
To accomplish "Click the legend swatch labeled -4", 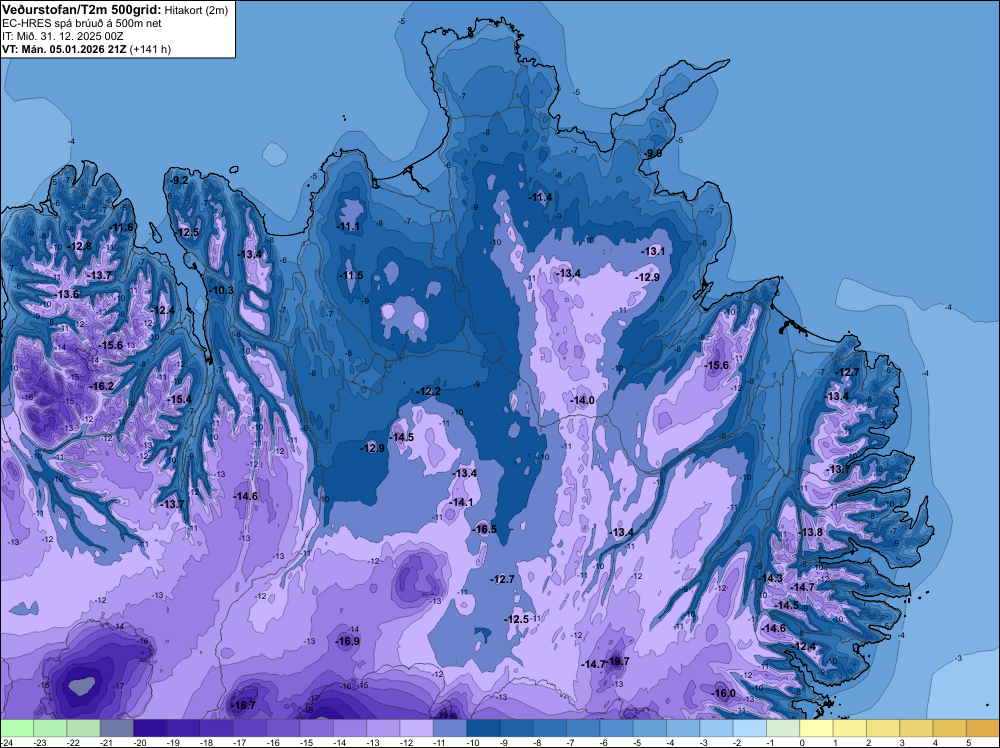I will coord(683,728).
